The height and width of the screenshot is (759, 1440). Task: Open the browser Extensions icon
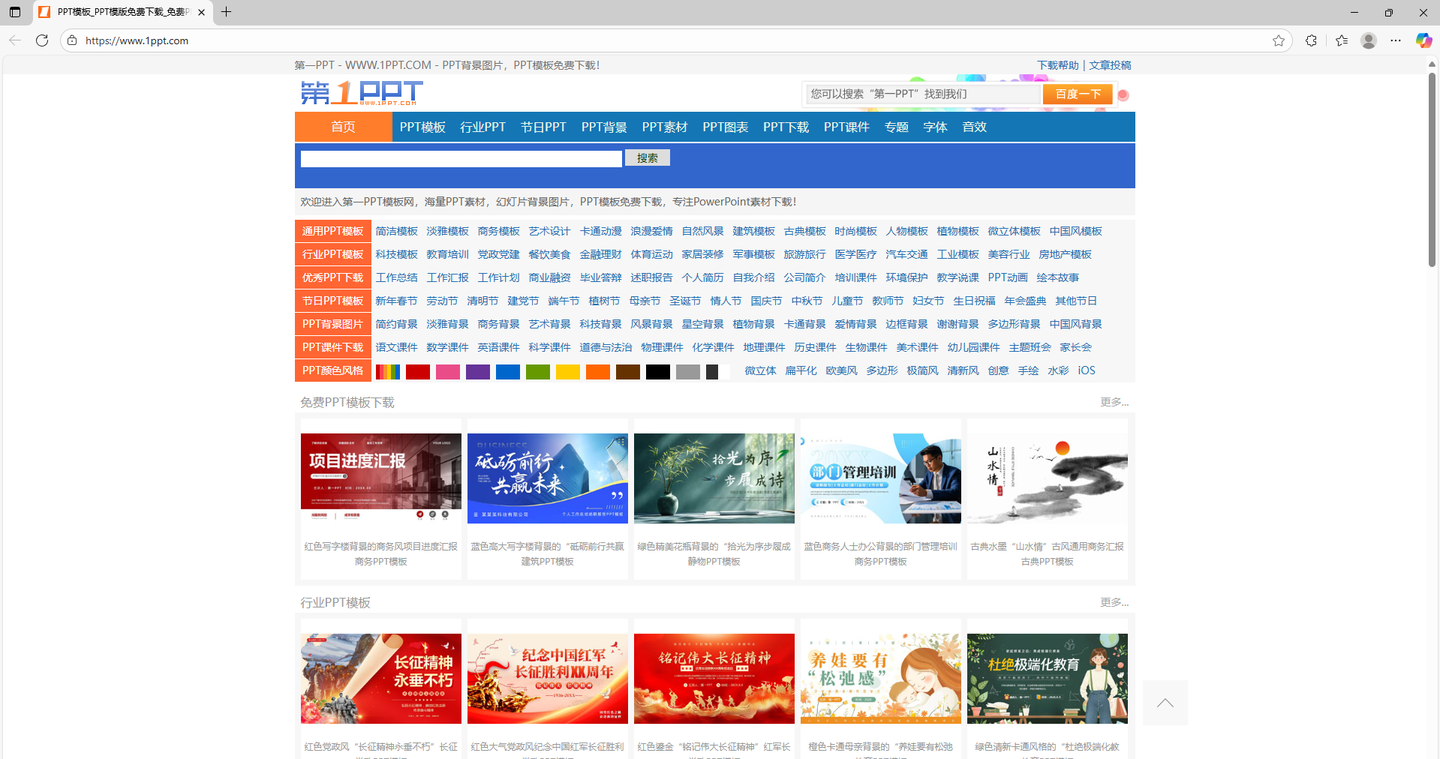[x=1312, y=41]
